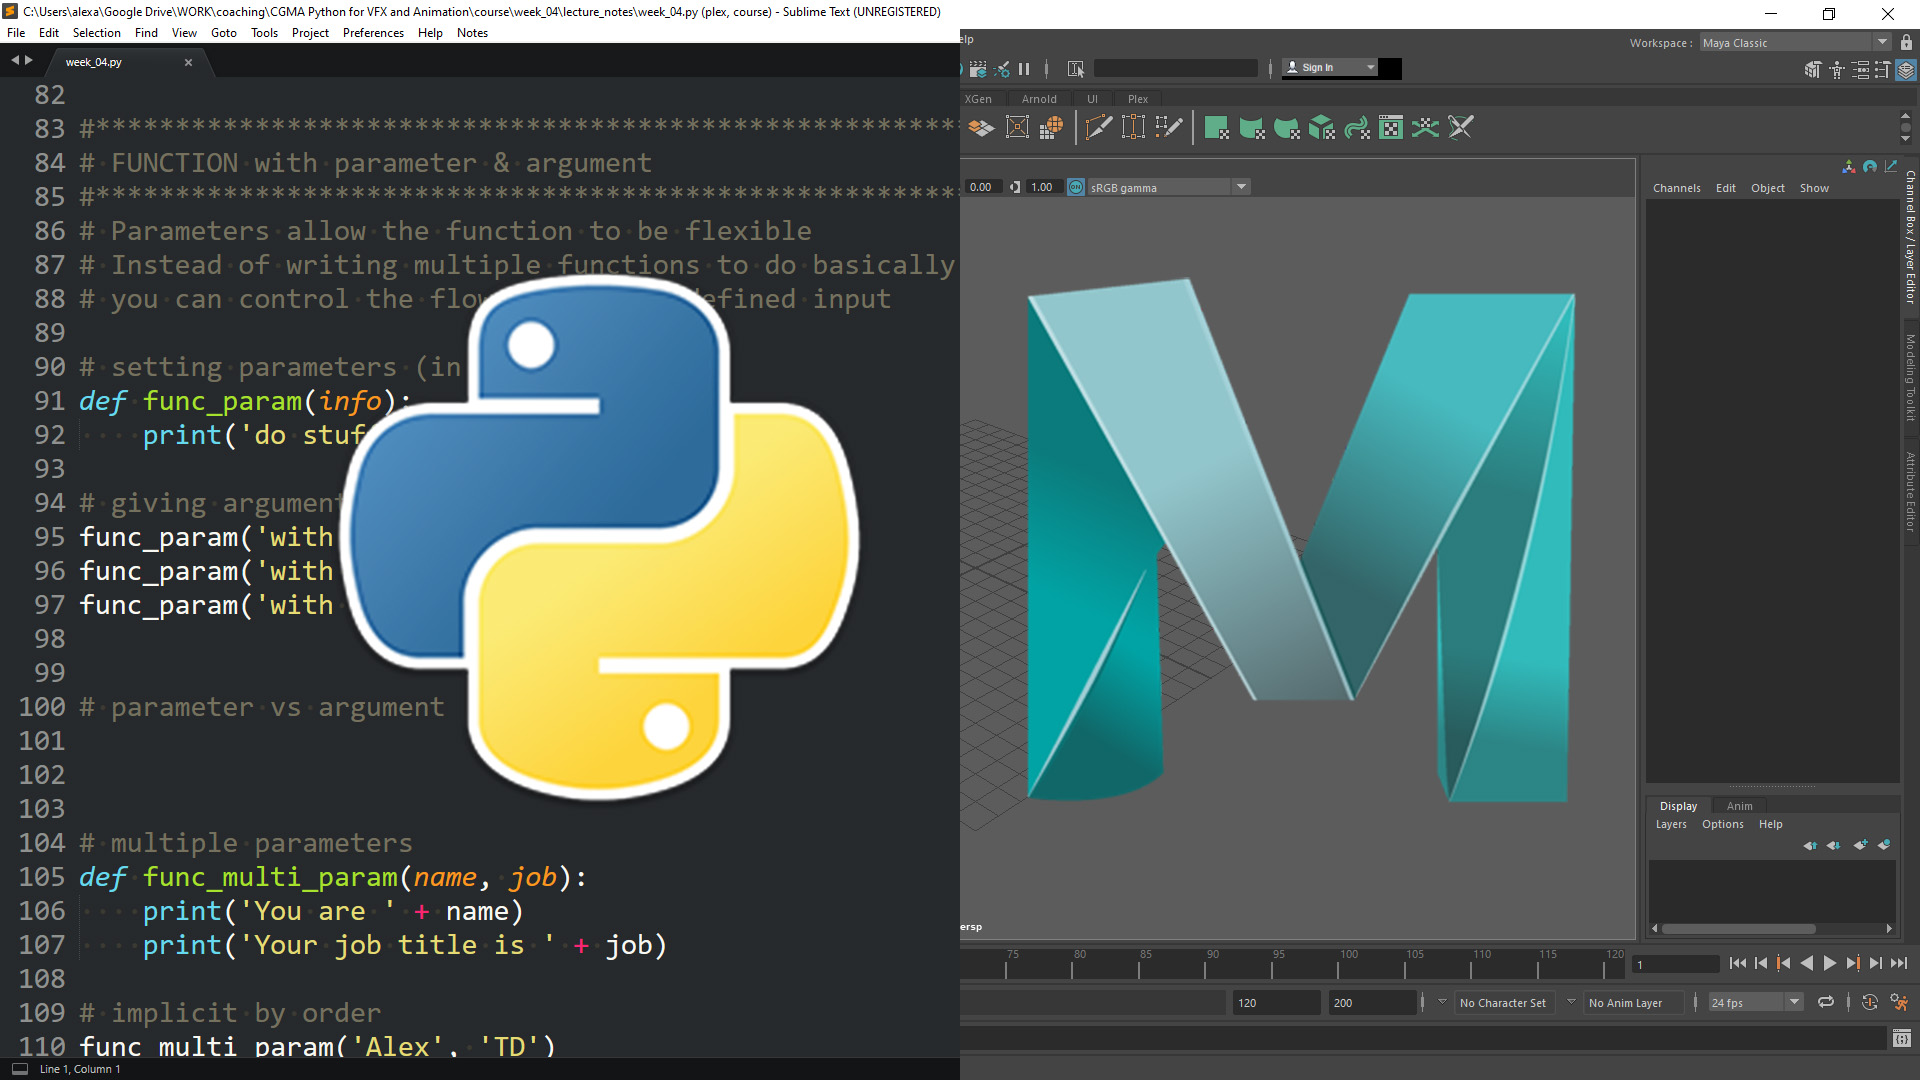Toggle workspace lock icon
Screen dimensions: 1920x1080
click(x=1906, y=43)
